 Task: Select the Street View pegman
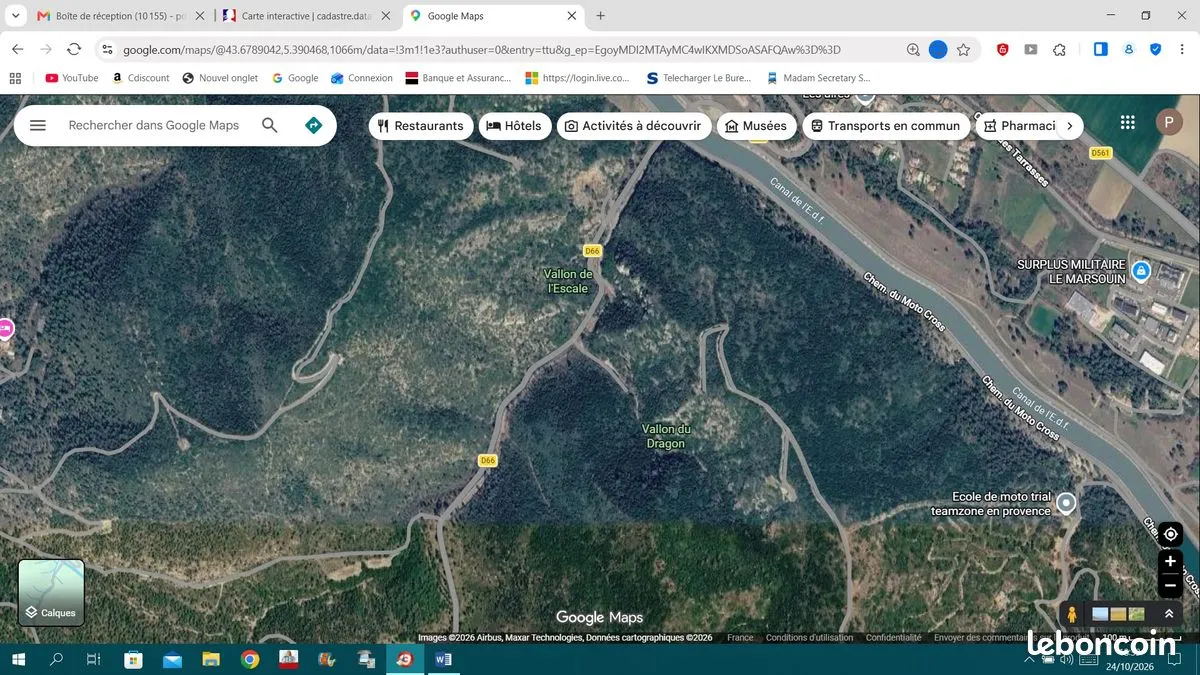pyautogui.click(x=1072, y=614)
